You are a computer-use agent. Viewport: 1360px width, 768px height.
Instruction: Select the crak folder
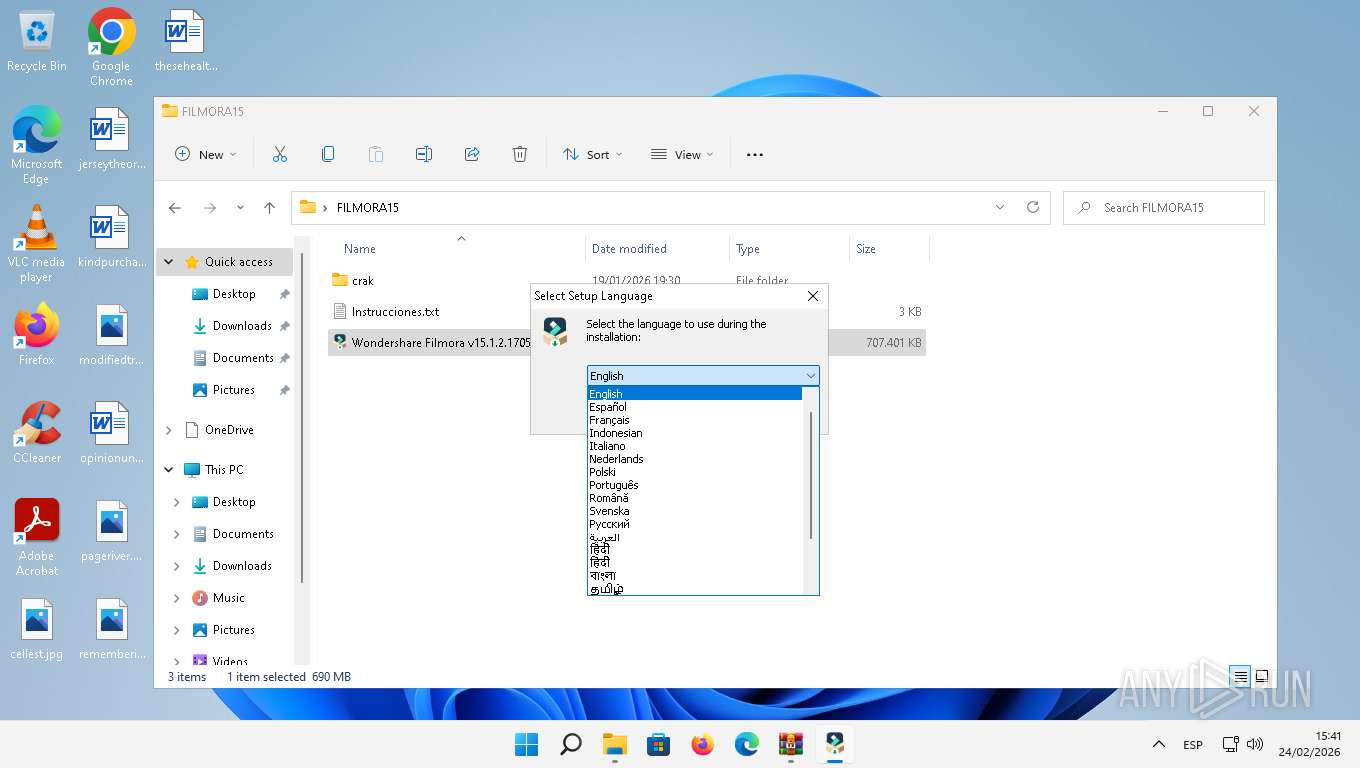coord(363,281)
